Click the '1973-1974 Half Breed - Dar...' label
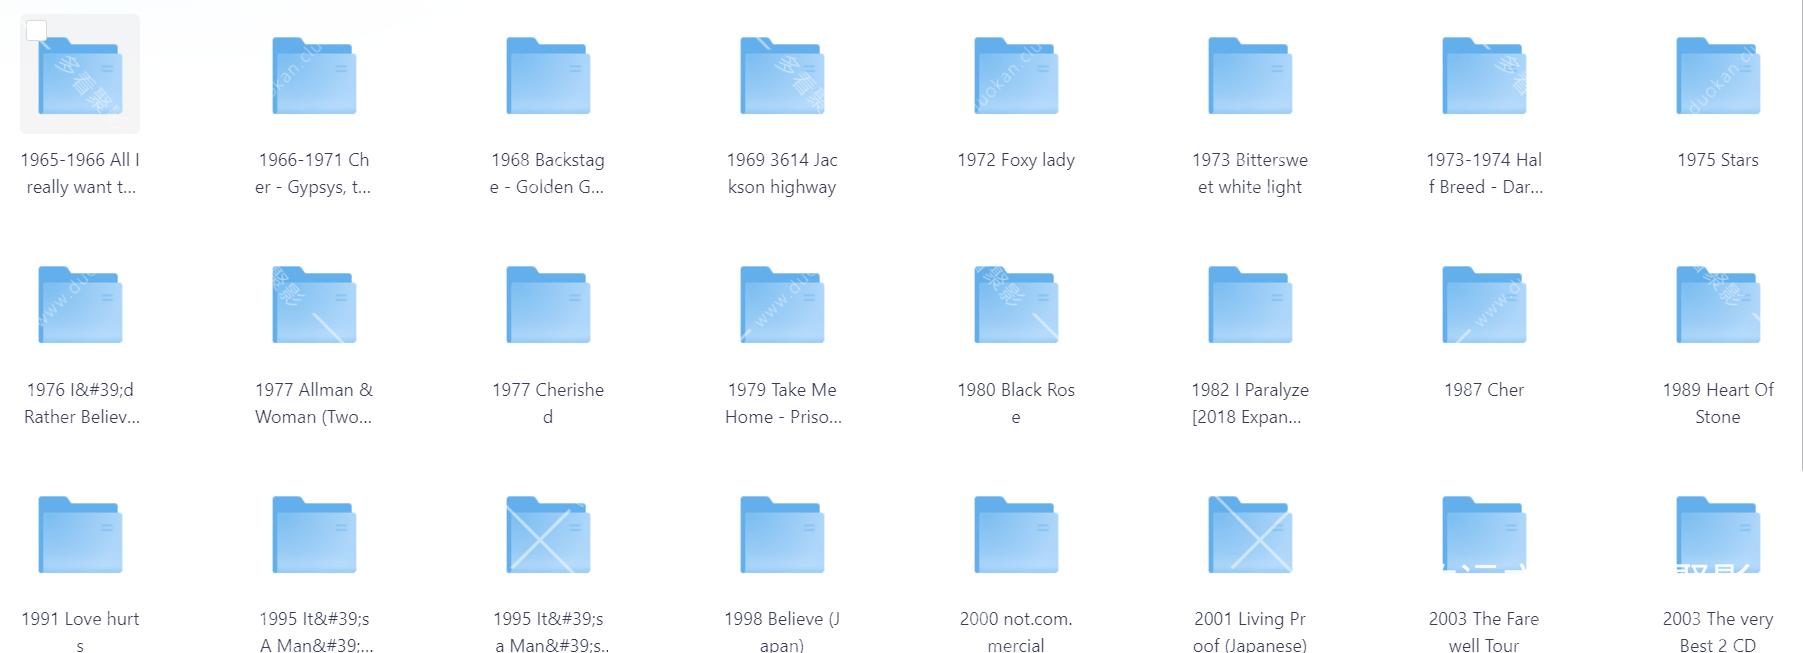 [x=1484, y=173]
